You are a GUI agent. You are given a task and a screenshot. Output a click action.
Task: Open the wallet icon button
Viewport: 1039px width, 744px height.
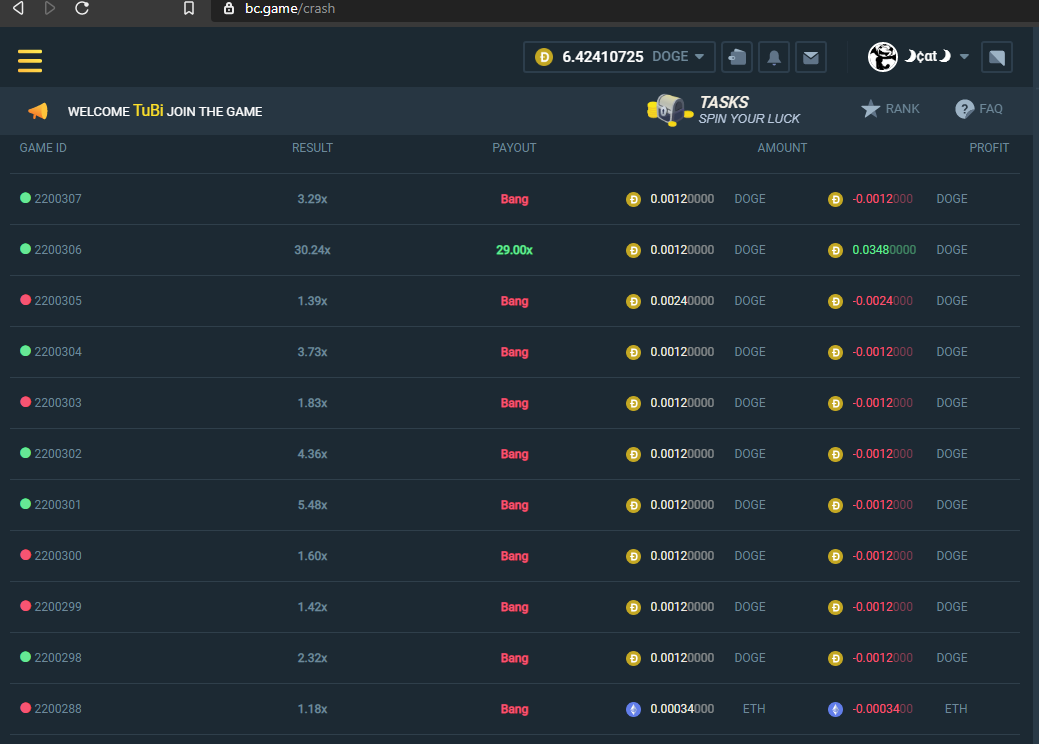737,57
